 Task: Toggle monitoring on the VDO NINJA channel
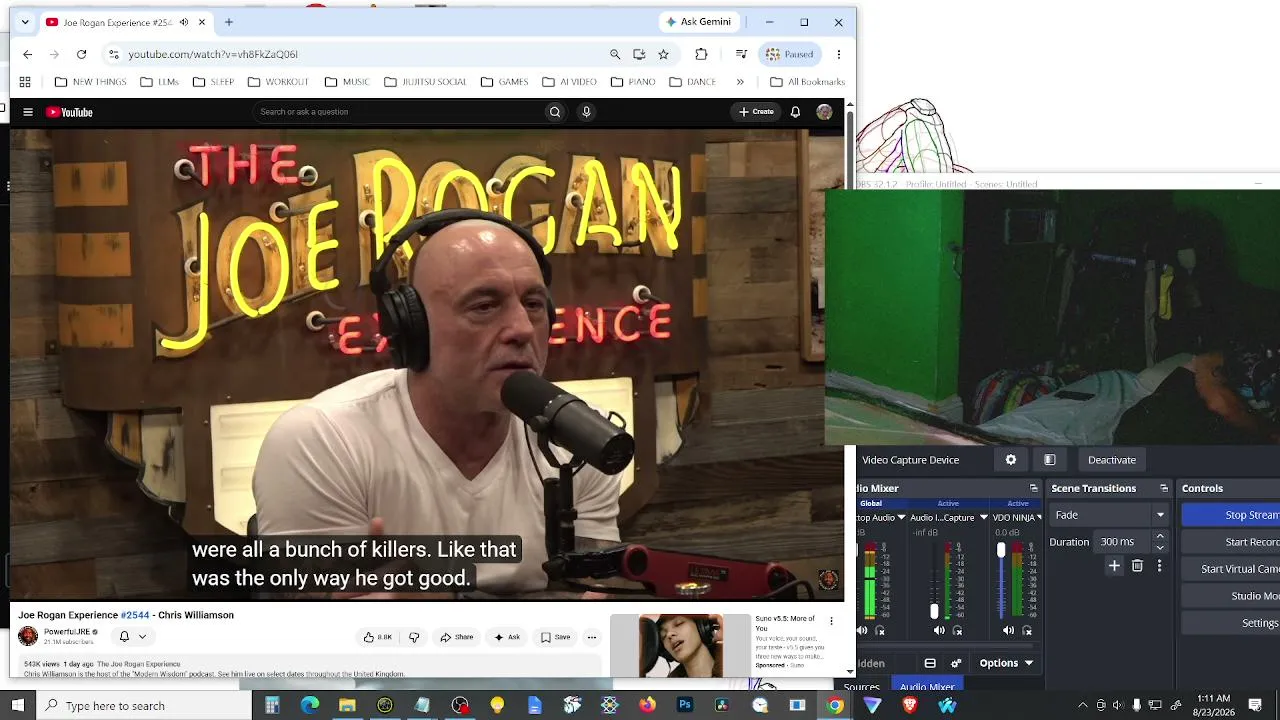click(x=1027, y=631)
